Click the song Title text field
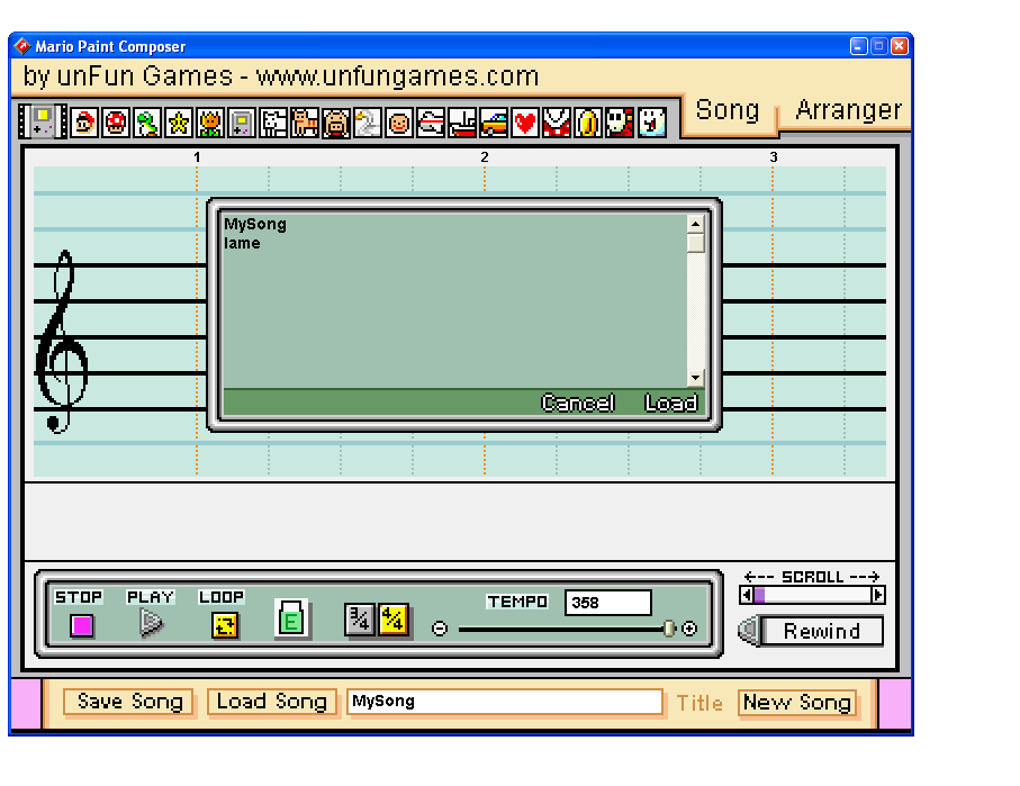Screen dimensions: 1020x786 pos(505,701)
